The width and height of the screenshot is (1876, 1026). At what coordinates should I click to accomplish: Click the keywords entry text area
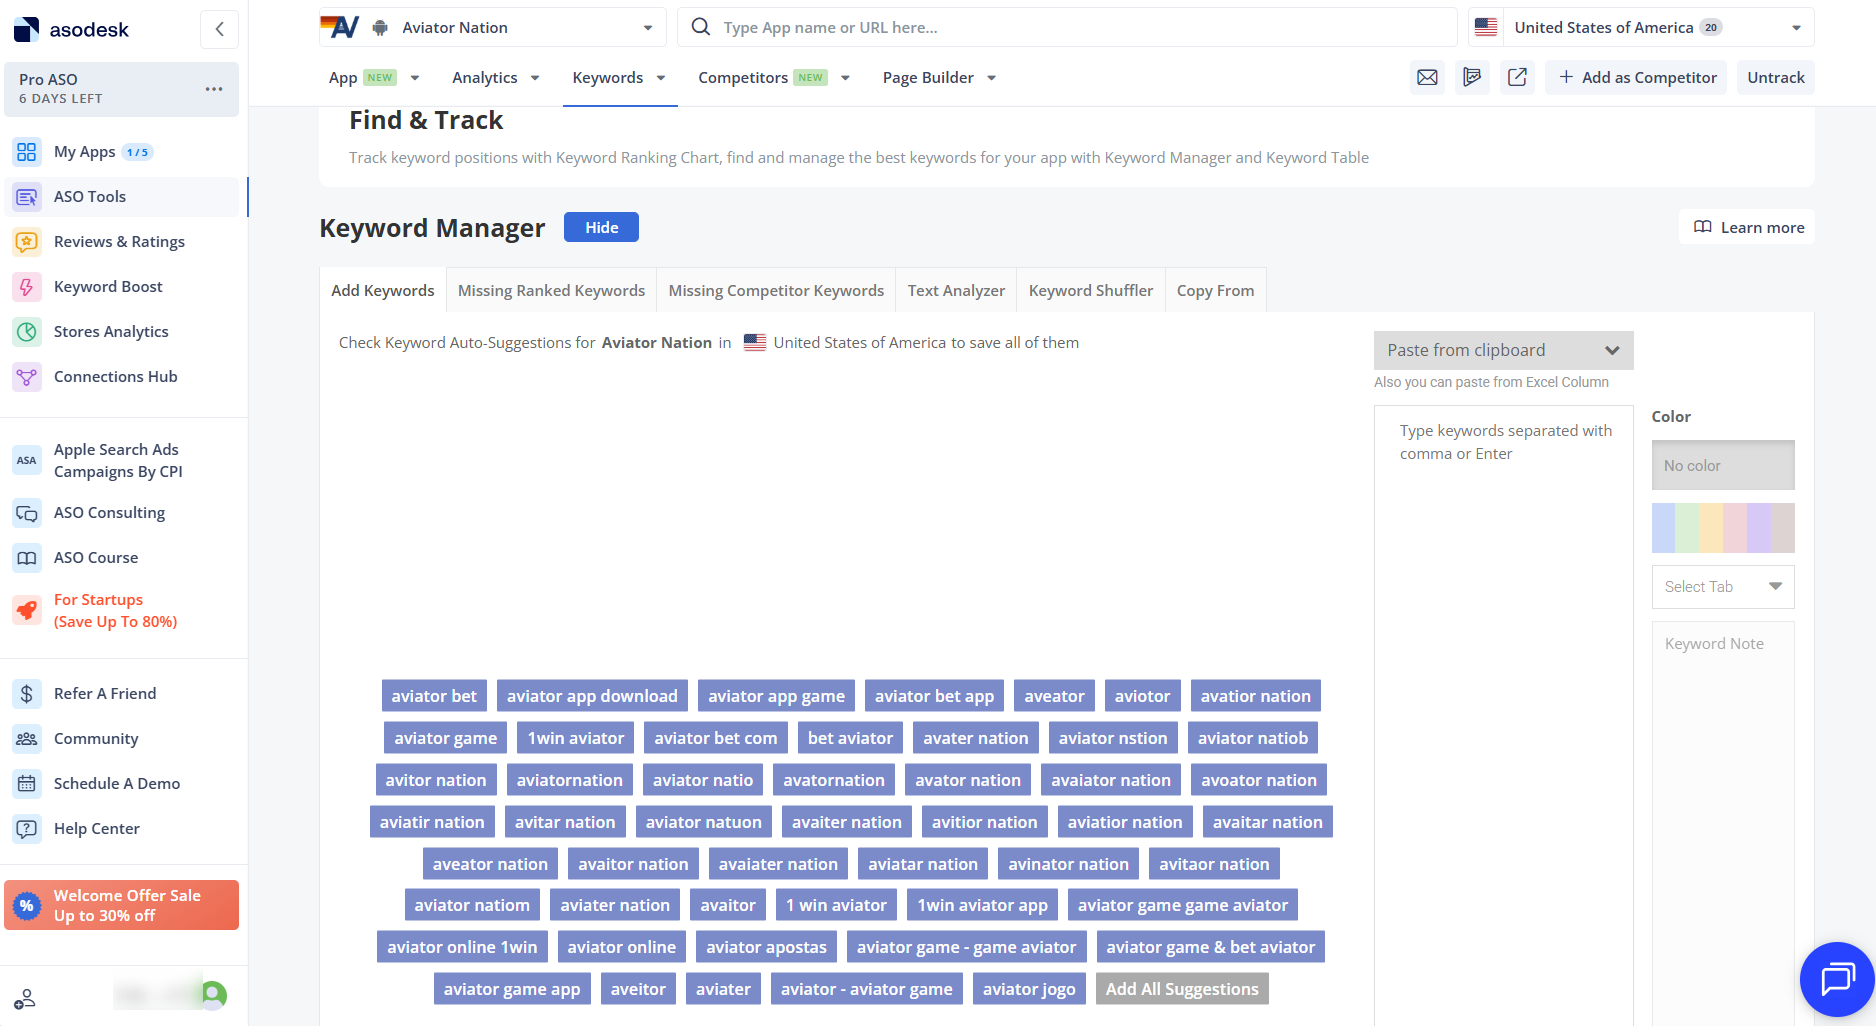click(x=1503, y=715)
